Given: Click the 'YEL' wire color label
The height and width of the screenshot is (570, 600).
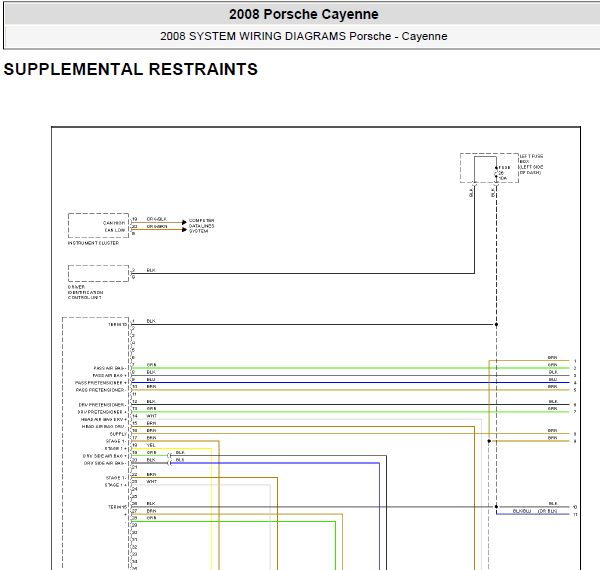Looking at the screenshot, I should [151, 445].
